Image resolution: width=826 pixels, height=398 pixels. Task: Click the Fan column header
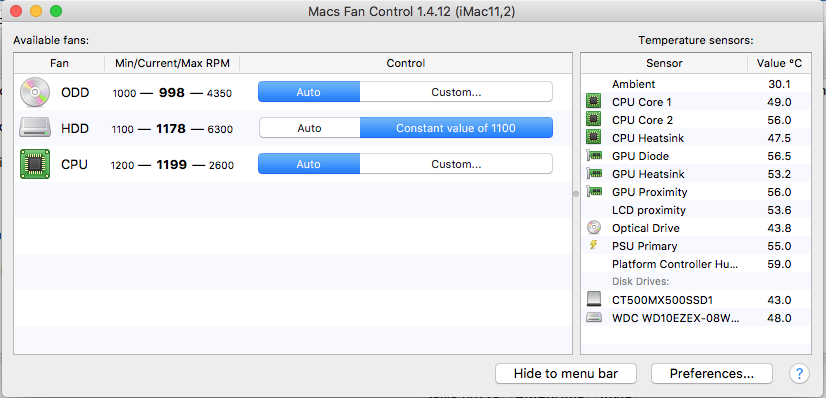(x=59, y=63)
